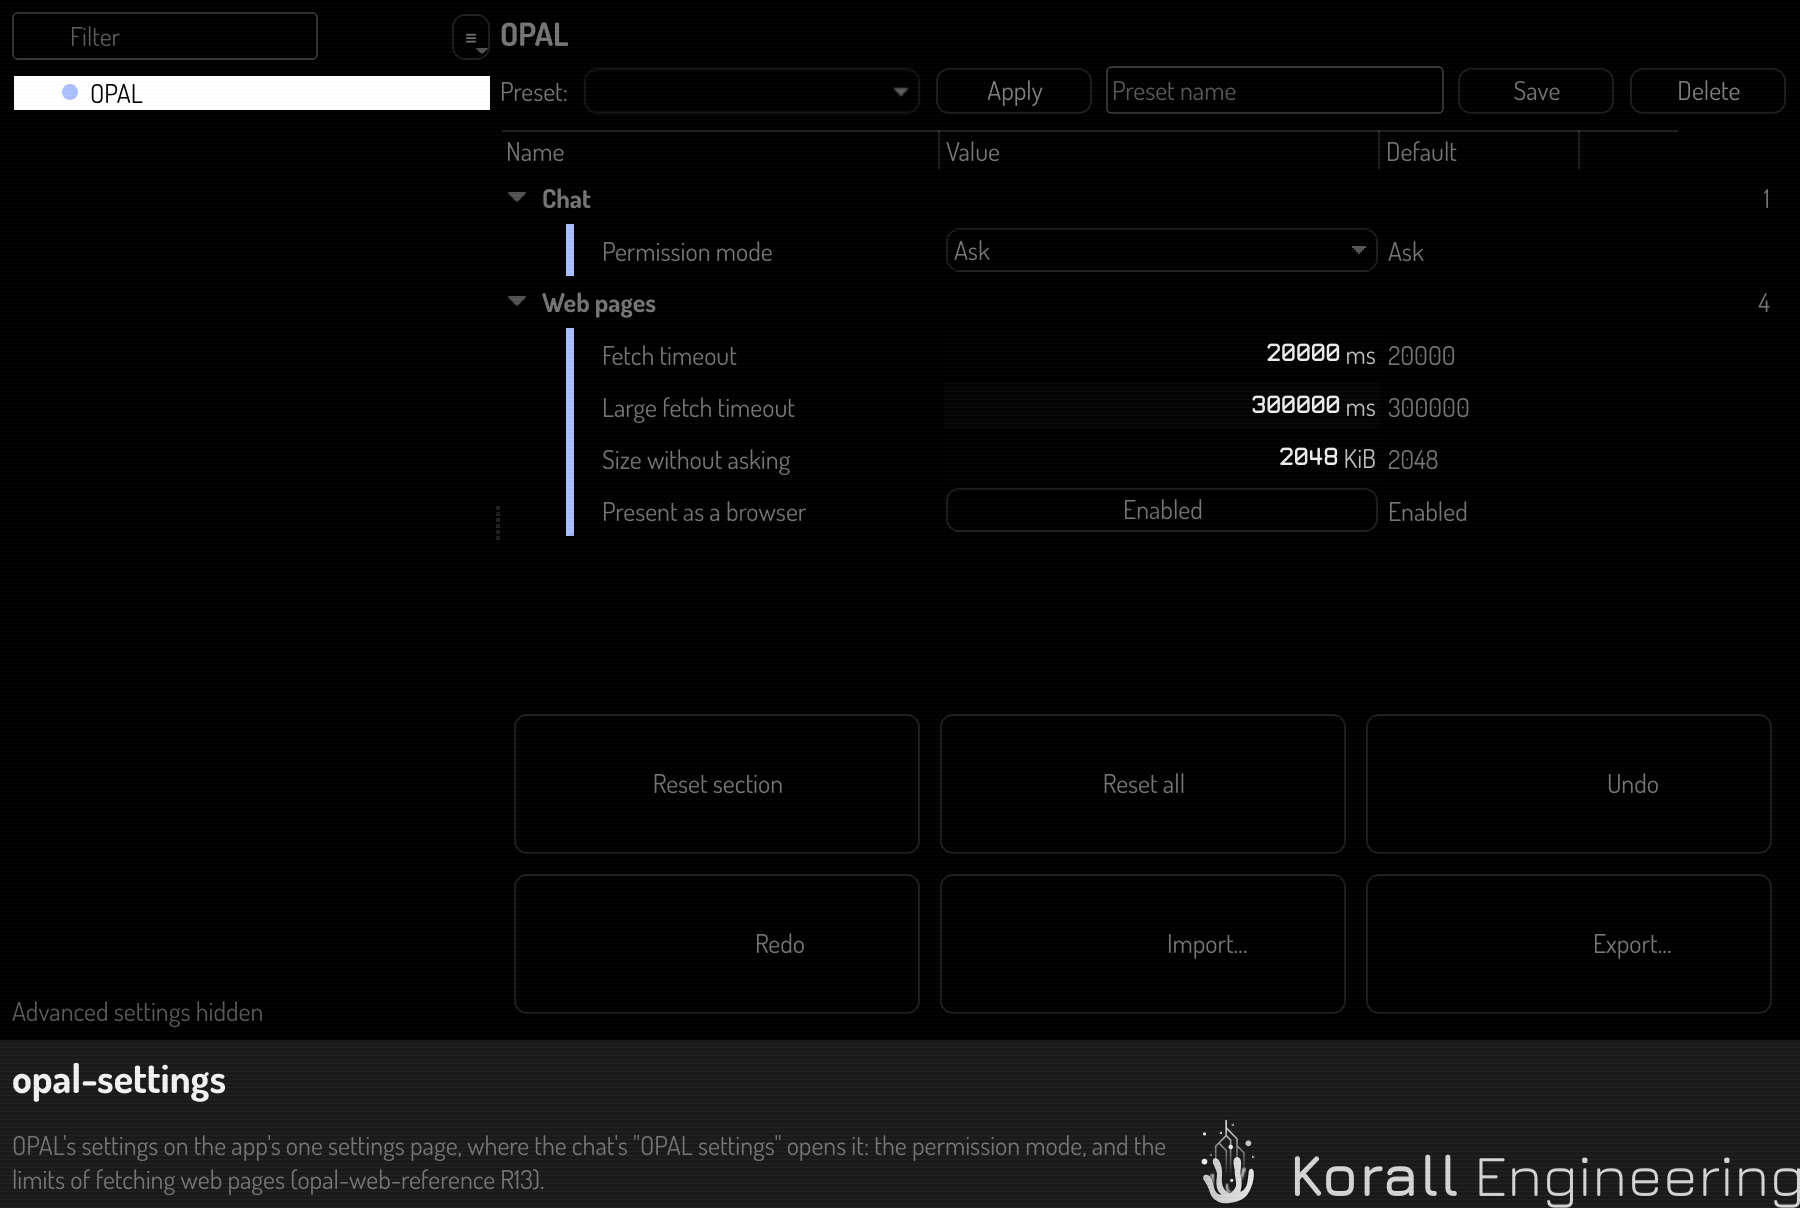The height and width of the screenshot is (1208, 1800).
Task: Click the Default column header
Action: click(x=1478, y=152)
